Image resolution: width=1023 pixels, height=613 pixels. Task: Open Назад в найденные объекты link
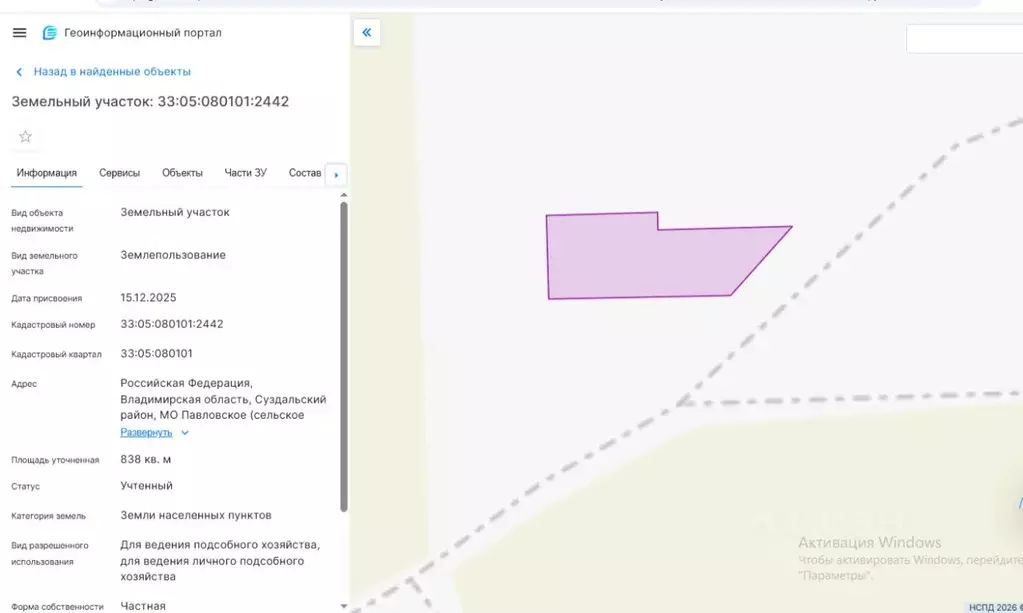coord(112,72)
